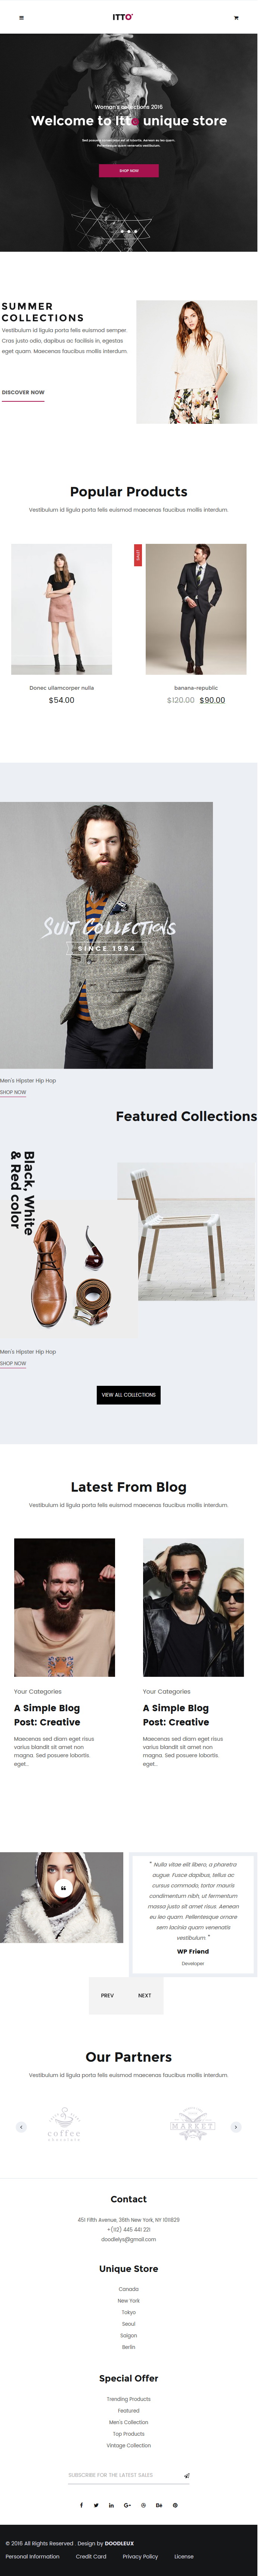Open the Google Plus icon
Viewport: 263px width, 2576px height.
pyautogui.click(x=127, y=2505)
